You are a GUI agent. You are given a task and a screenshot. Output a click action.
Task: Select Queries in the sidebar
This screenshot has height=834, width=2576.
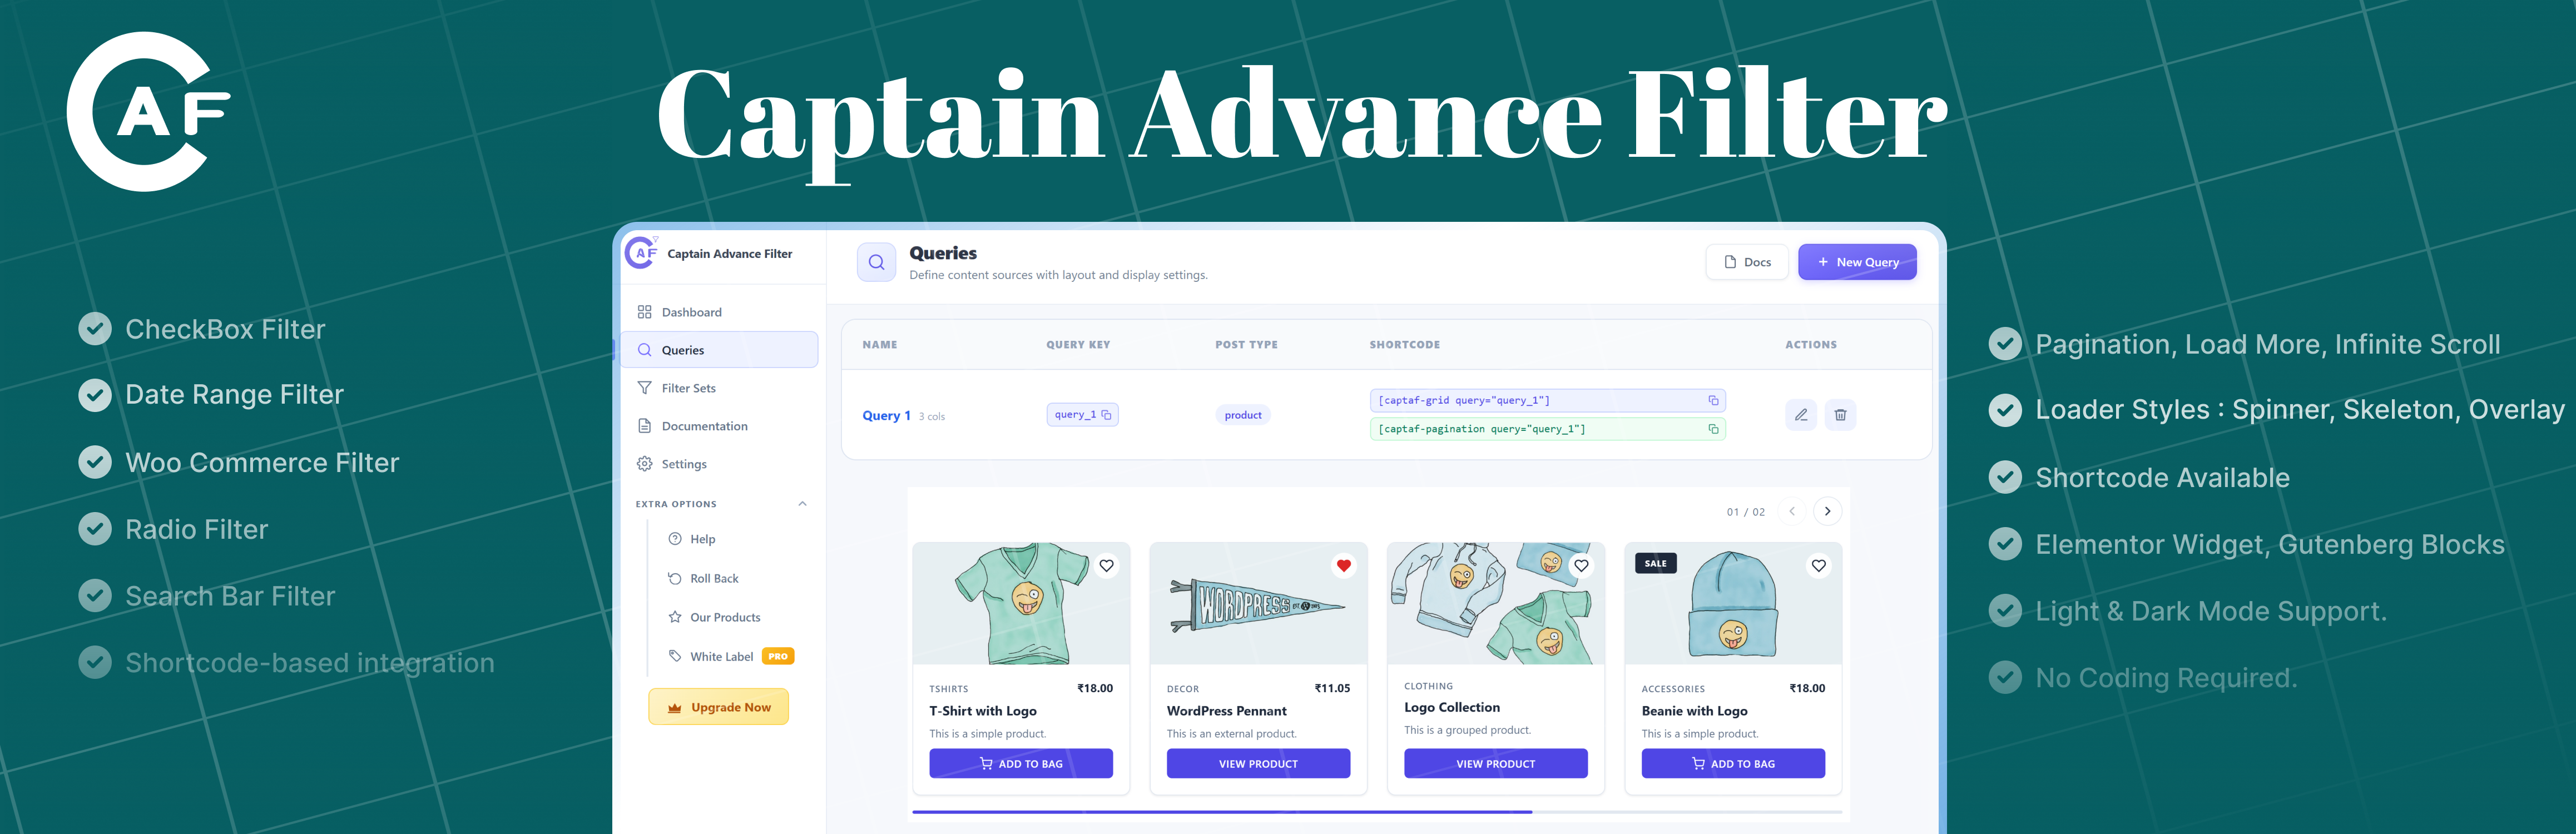pyautogui.click(x=719, y=350)
